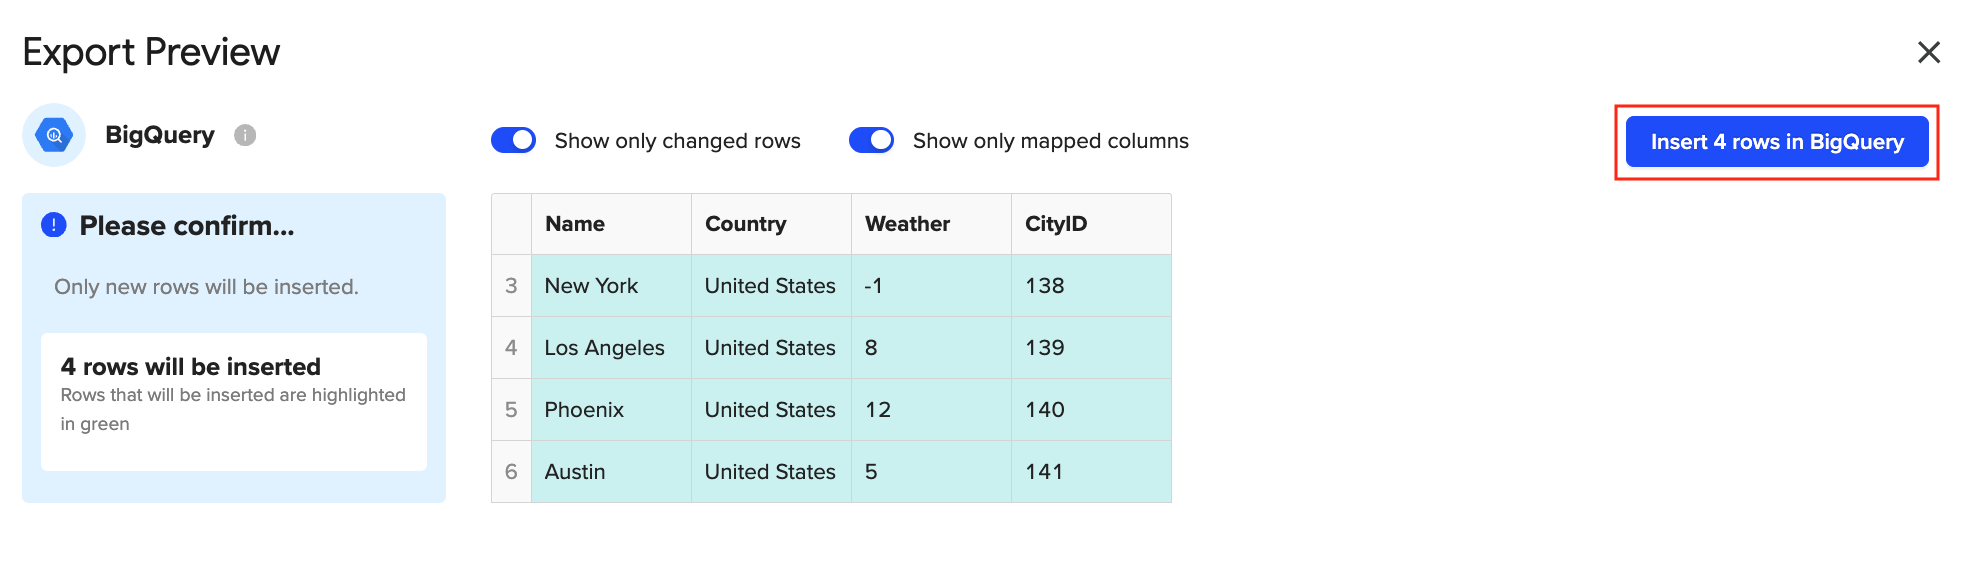Select the Country column header

(x=770, y=224)
